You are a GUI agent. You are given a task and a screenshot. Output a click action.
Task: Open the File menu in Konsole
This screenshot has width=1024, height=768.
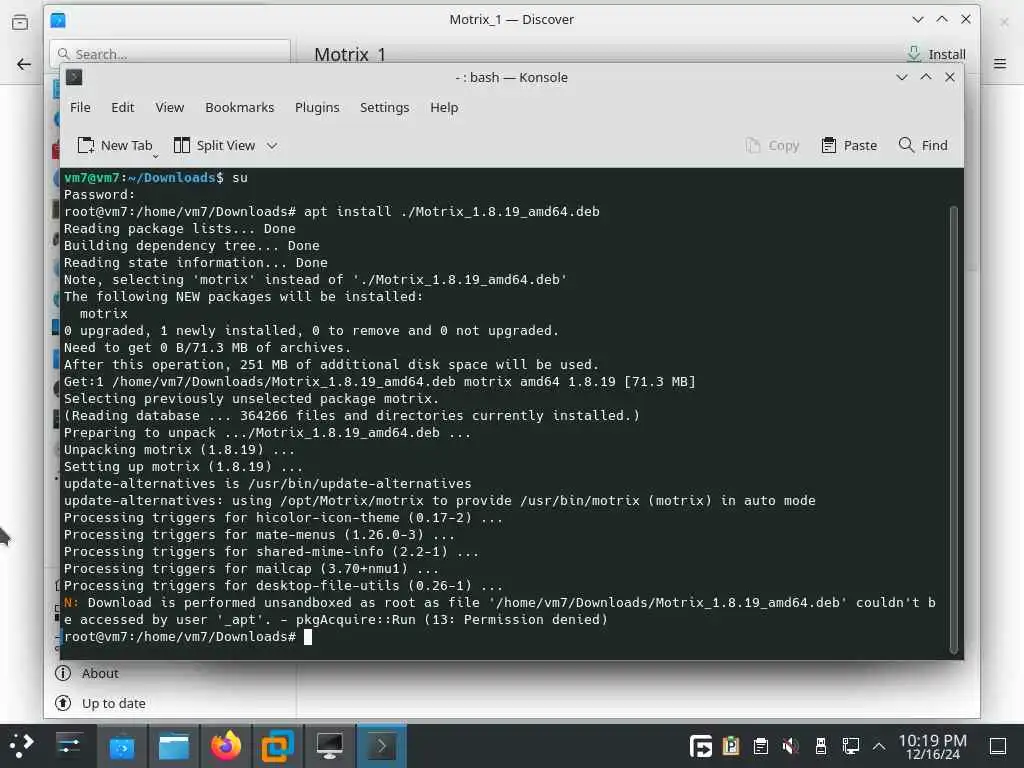click(80, 107)
